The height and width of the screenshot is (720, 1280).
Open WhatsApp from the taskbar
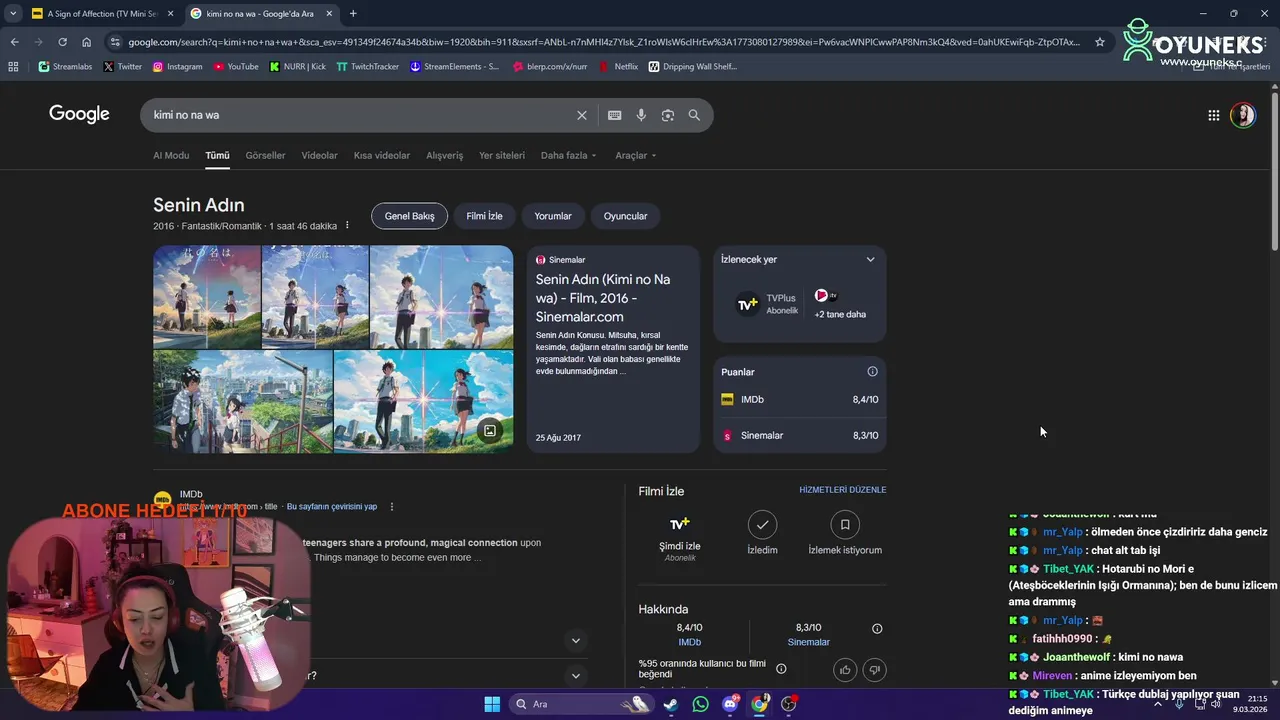click(x=700, y=704)
